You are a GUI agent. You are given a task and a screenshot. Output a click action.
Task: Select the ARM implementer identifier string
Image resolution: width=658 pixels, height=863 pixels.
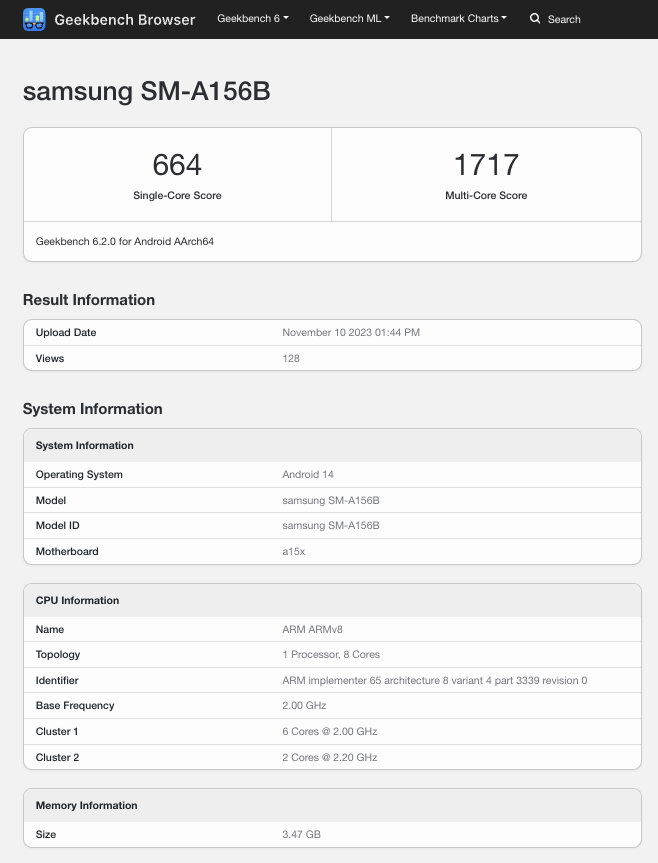(435, 680)
